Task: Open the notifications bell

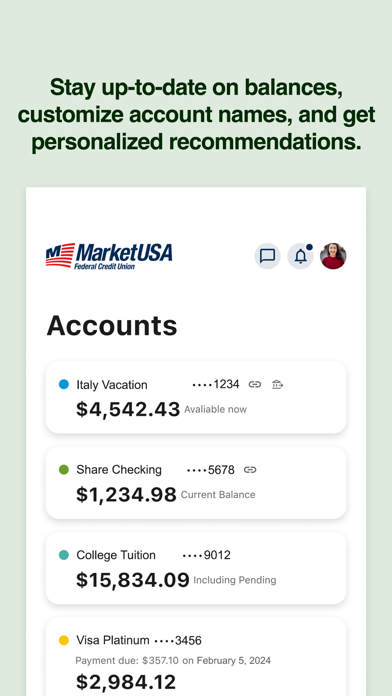Action: coord(301,256)
